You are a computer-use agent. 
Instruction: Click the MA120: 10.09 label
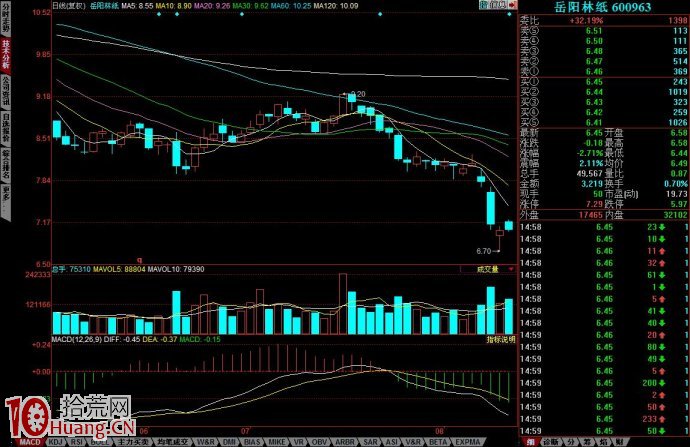click(336, 6)
